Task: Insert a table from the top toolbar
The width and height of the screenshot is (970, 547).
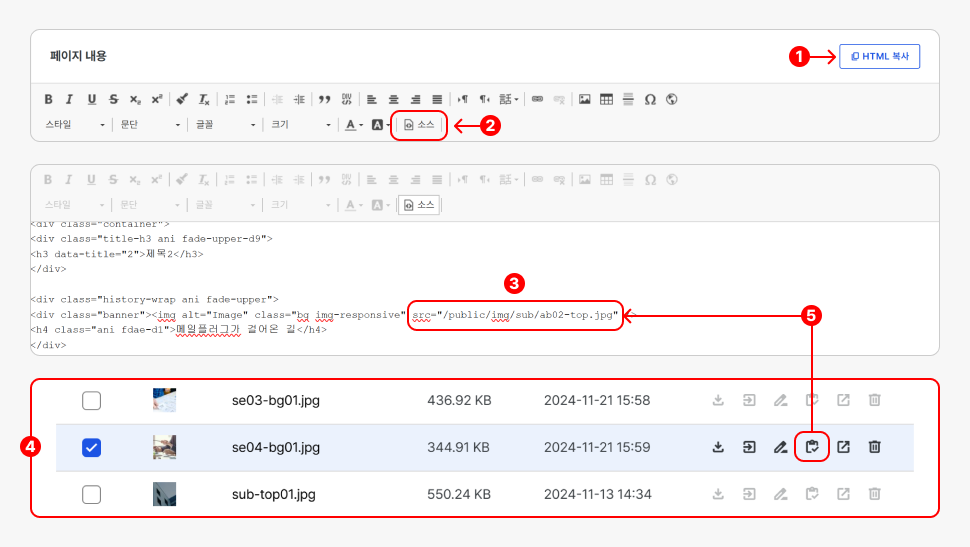Action: (606, 99)
